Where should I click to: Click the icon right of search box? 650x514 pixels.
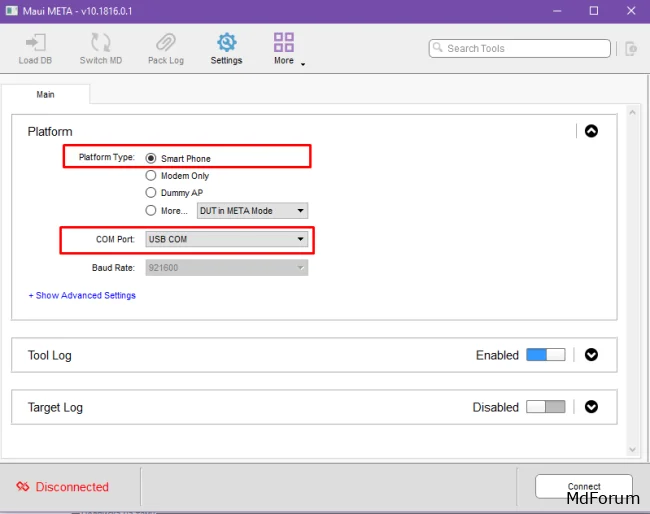pos(631,48)
